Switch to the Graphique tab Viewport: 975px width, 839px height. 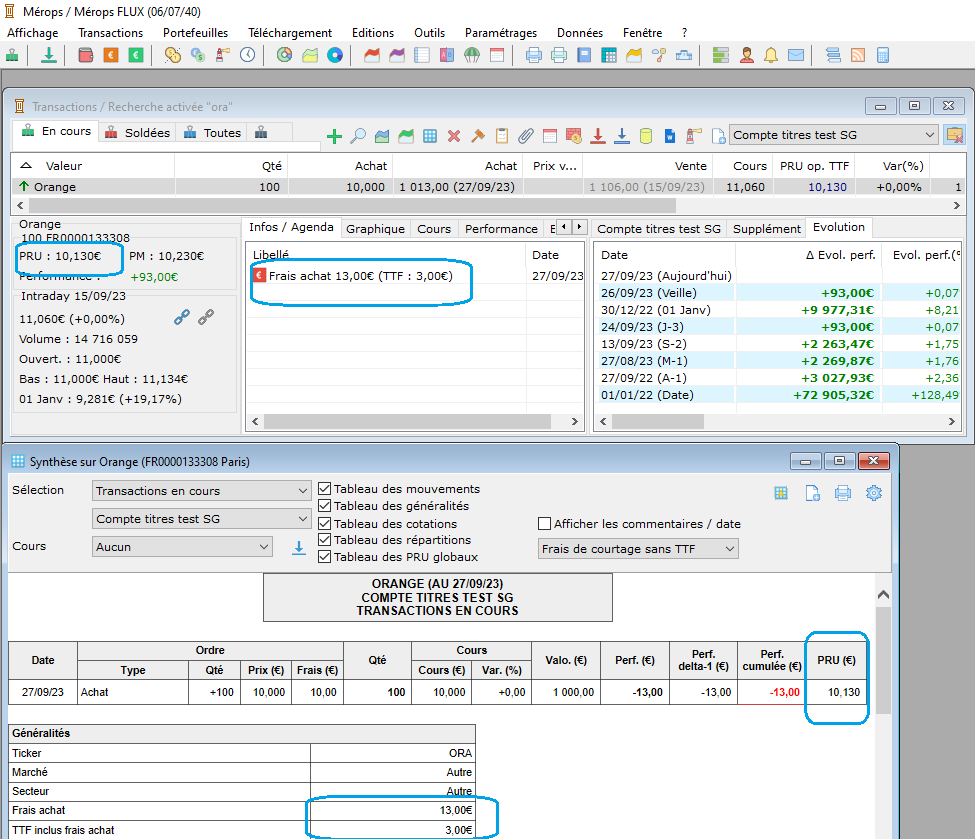[x=375, y=229]
